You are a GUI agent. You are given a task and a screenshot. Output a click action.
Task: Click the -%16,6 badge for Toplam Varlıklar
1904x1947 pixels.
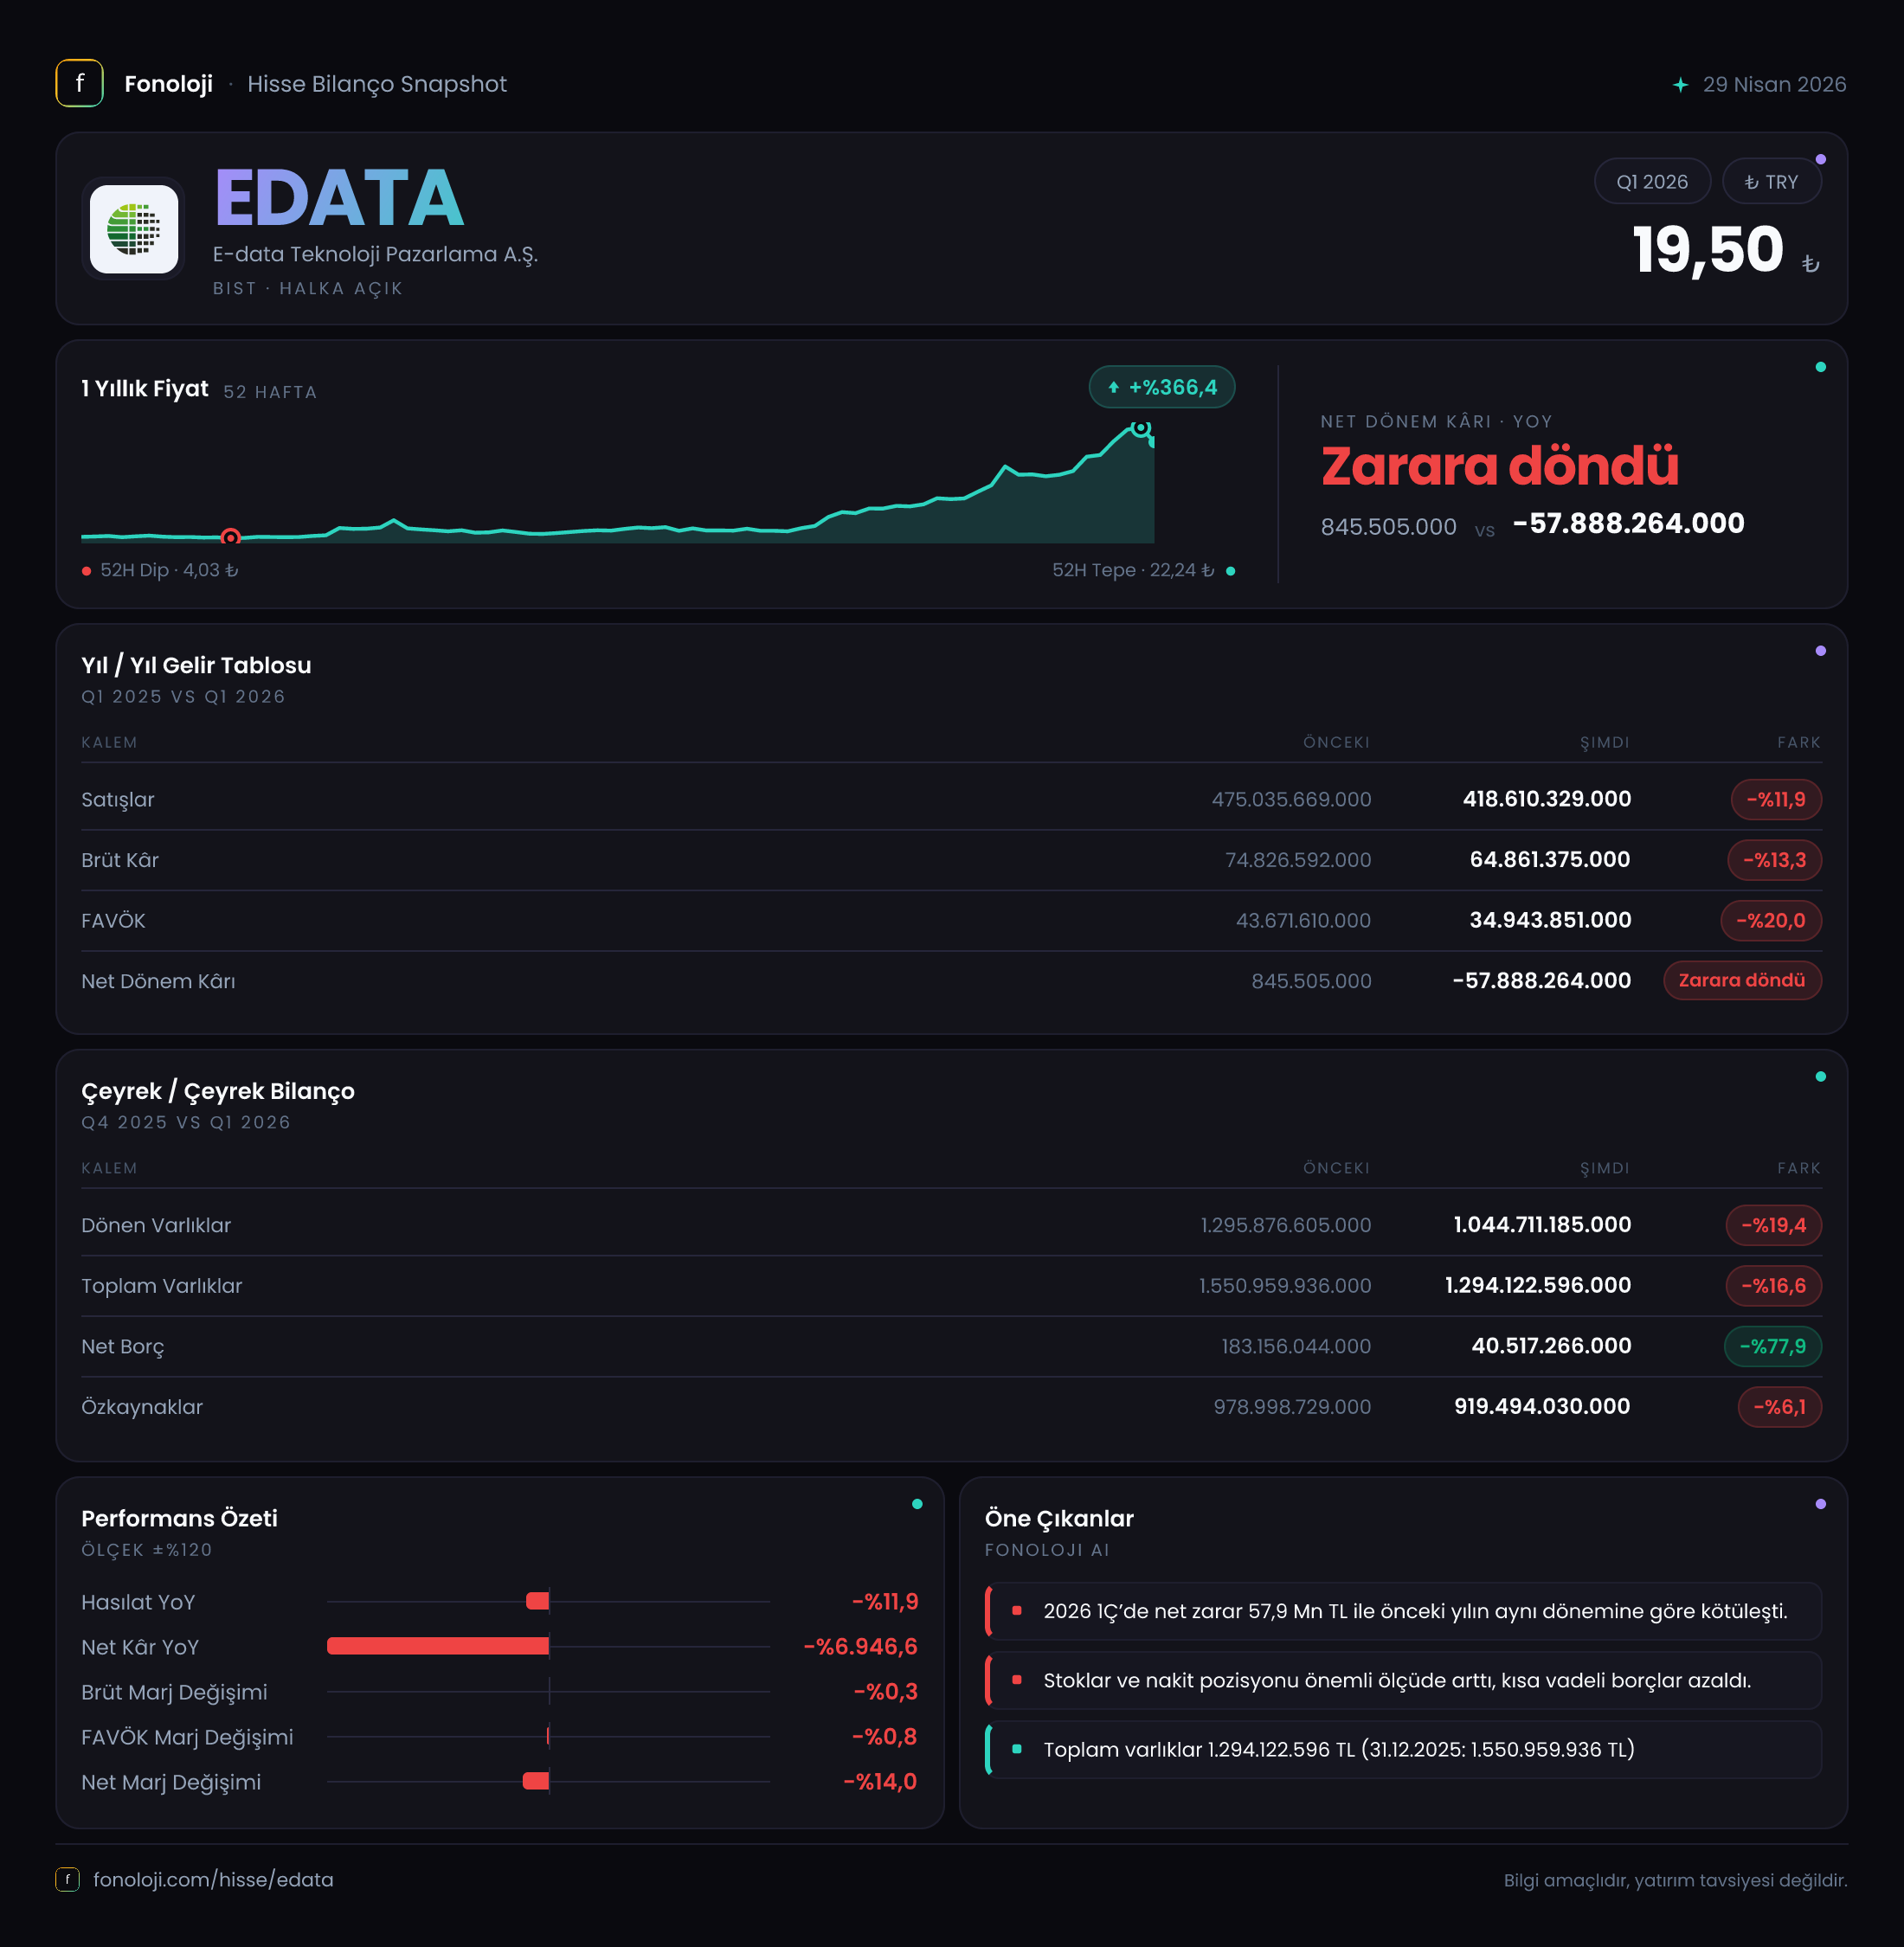coord(1773,1285)
